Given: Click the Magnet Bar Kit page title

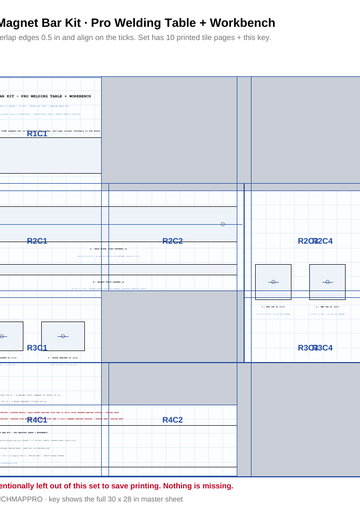Looking at the screenshot, I should click(137, 23).
